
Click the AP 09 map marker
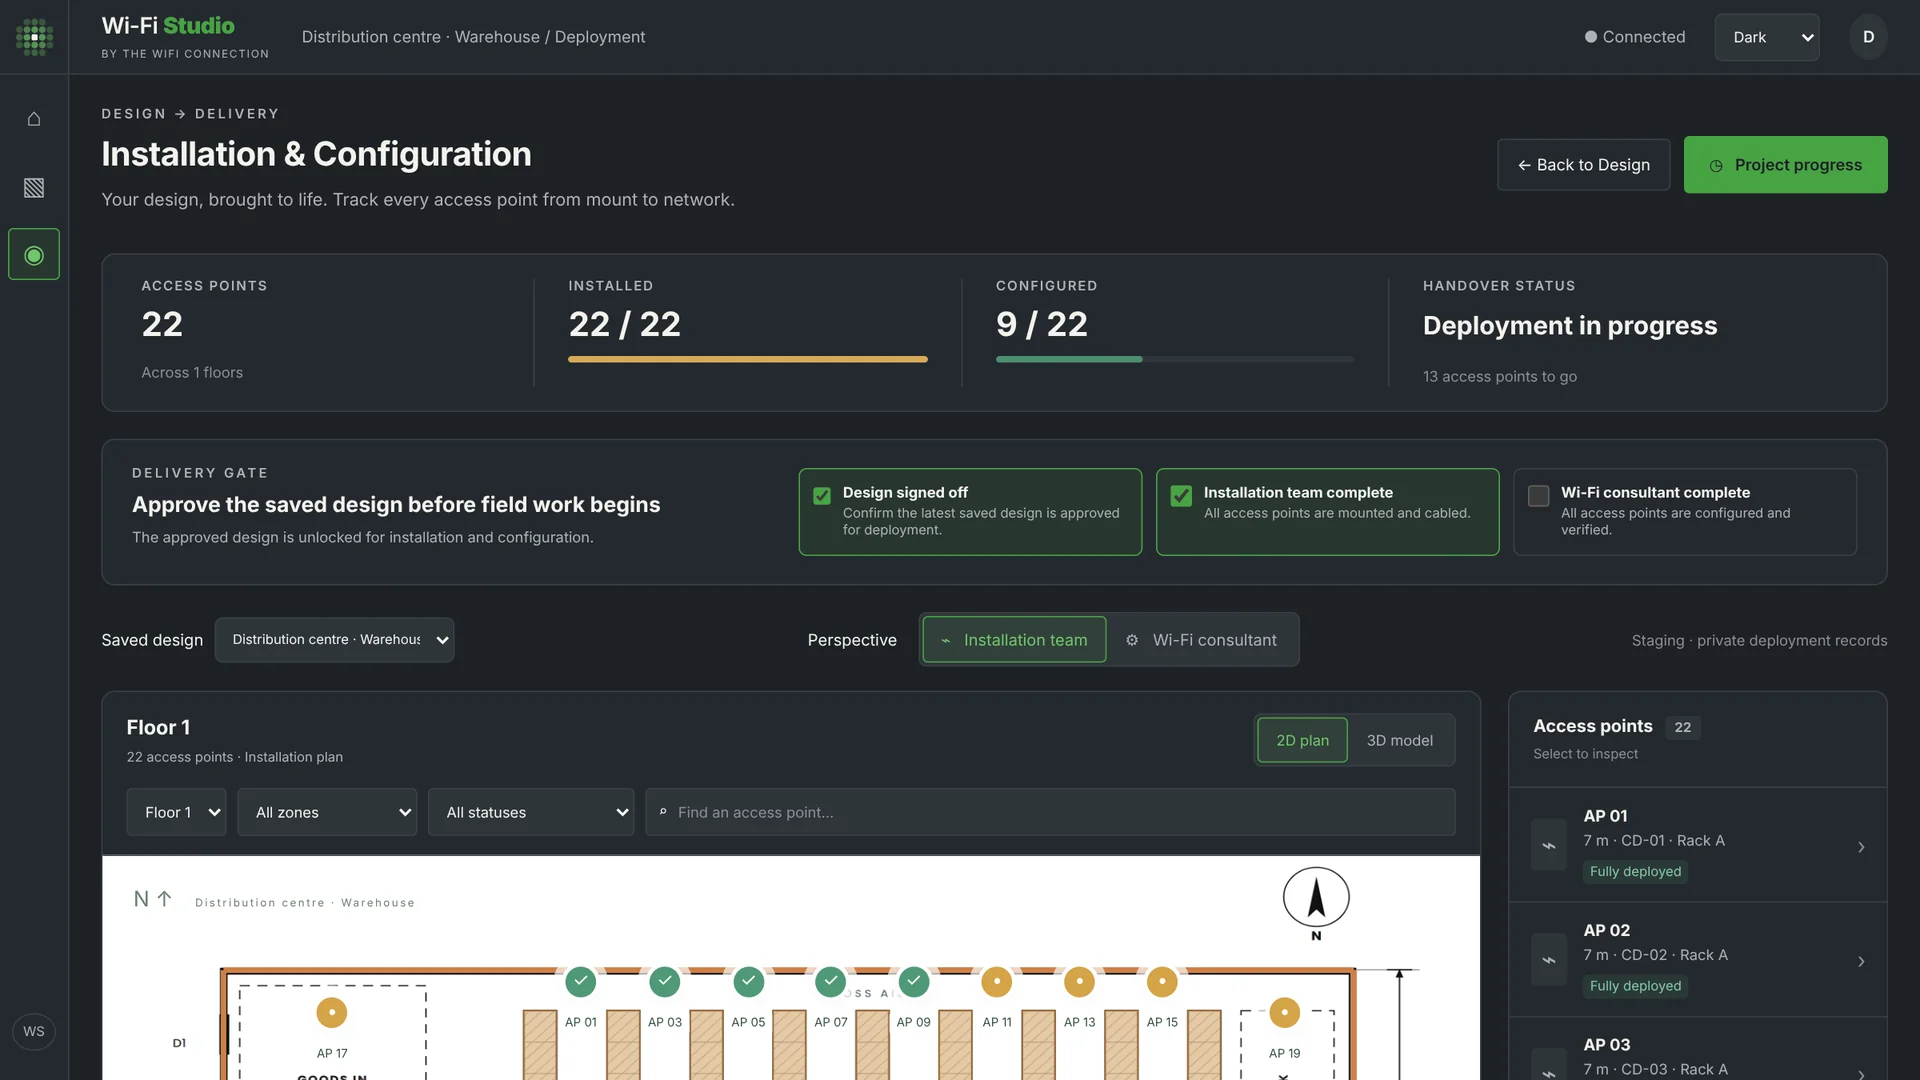point(914,981)
